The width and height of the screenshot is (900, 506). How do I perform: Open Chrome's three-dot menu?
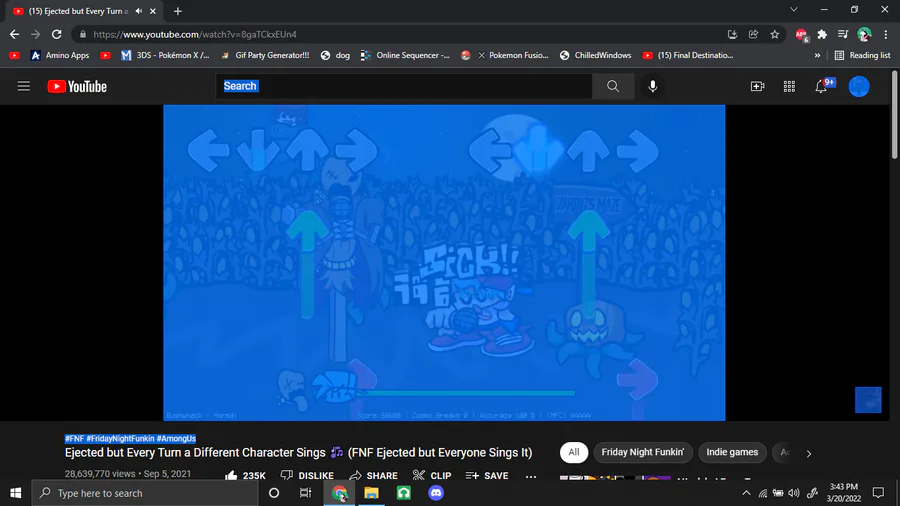pos(886,34)
